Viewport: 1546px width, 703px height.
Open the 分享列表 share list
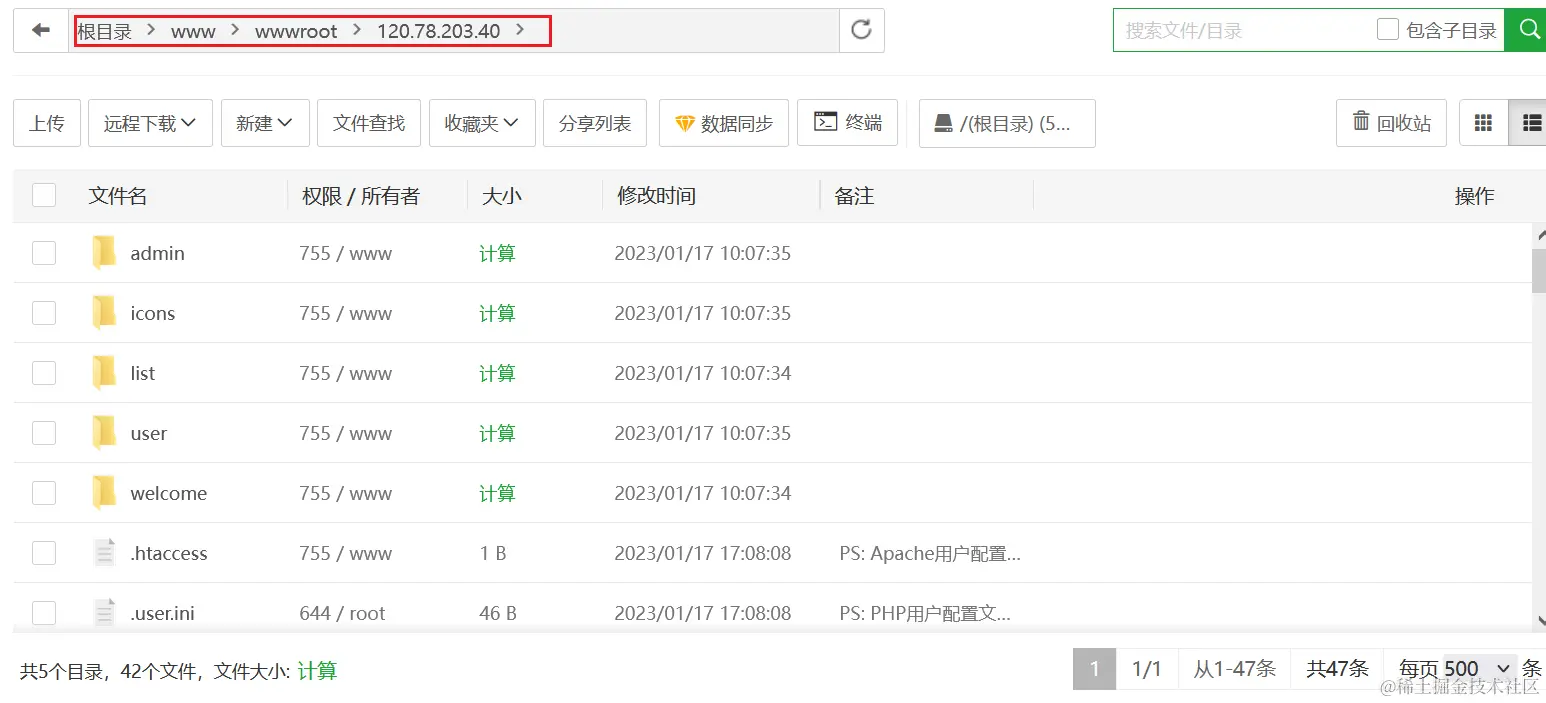(x=595, y=123)
